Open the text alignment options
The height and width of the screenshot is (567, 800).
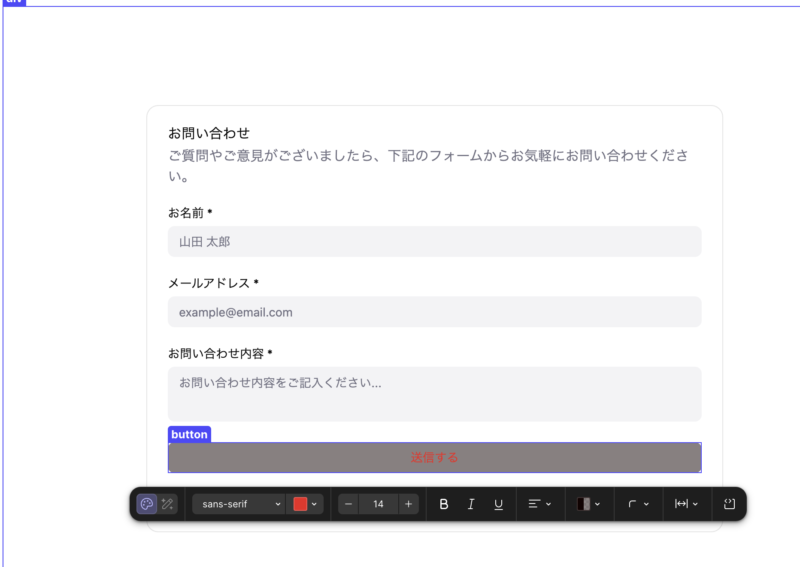coord(540,504)
